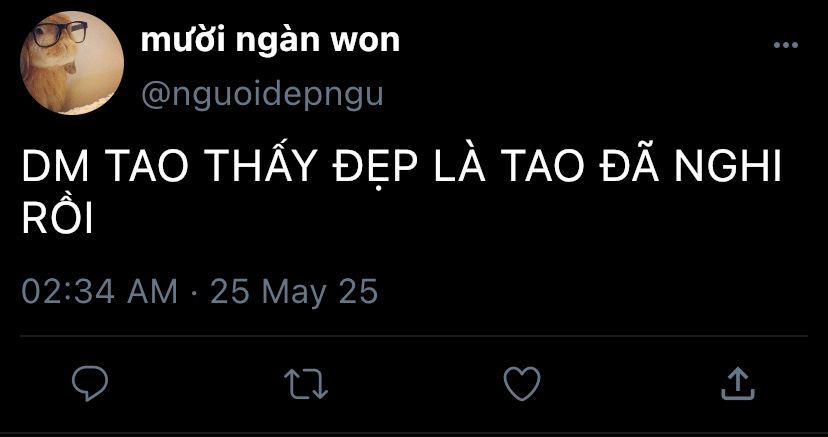This screenshot has width=828, height=437.
Task: Click the word "RỒI" in the tweet
Action: [x=58, y=218]
